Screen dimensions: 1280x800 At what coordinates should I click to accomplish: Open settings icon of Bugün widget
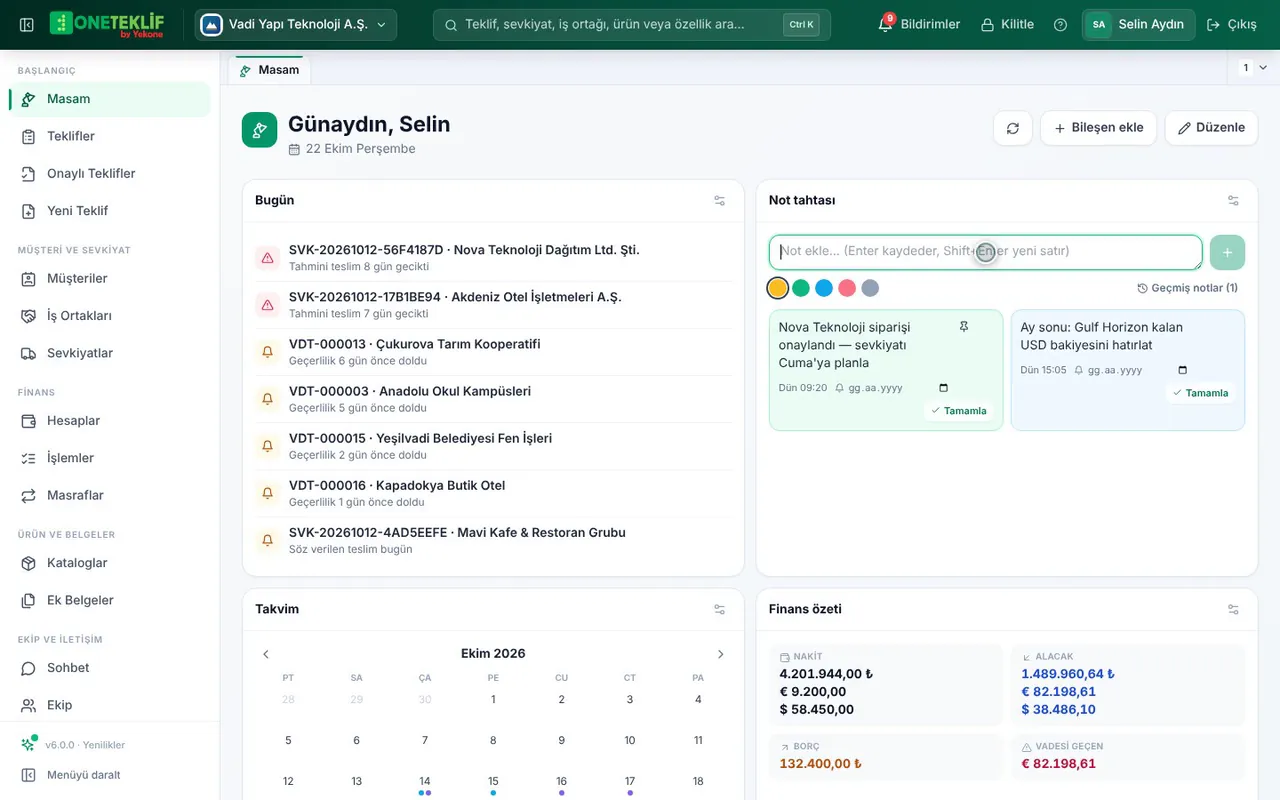point(720,200)
